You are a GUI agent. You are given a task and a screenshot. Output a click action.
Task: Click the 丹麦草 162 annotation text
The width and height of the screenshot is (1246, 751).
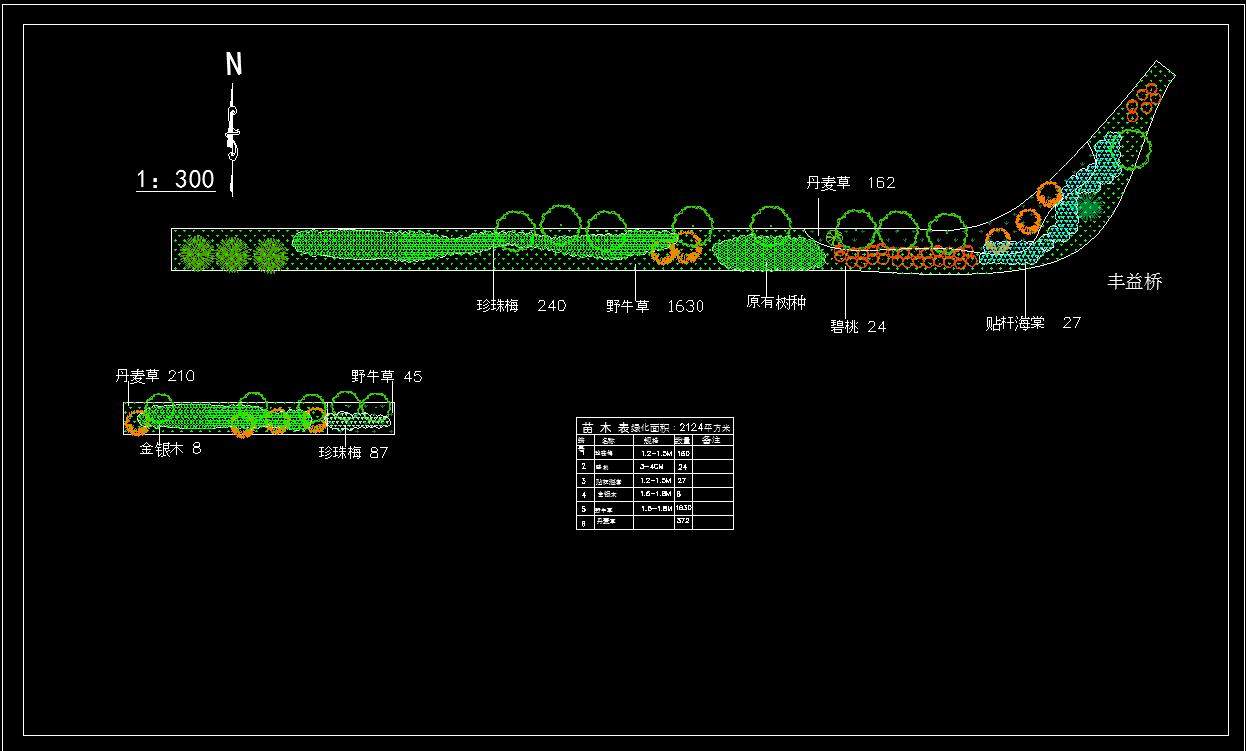click(x=850, y=183)
